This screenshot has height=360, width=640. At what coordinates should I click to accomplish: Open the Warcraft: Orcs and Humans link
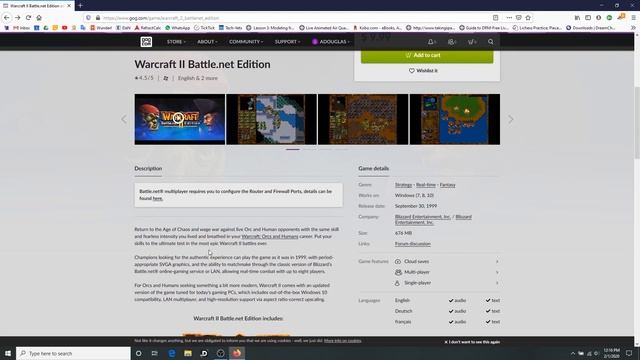(x=270, y=236)
